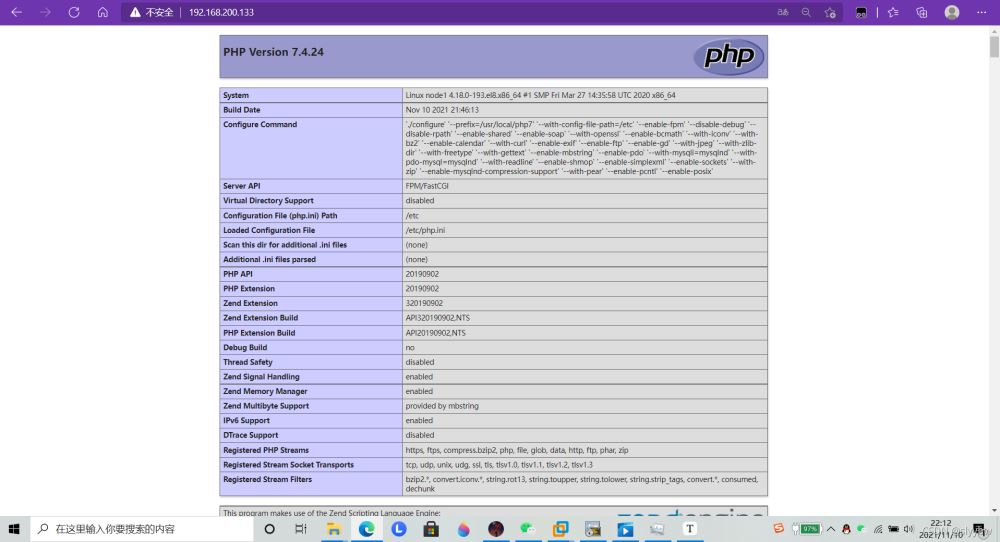Open Task View on the taskbar
Screen dimensions: 1000x542
point(301,528)
